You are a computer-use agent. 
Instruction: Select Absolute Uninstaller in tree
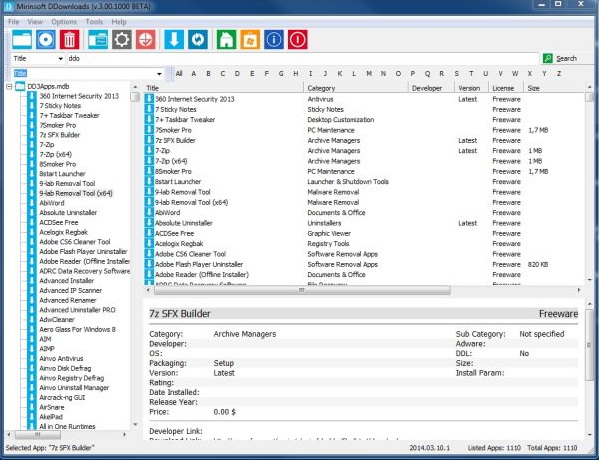[68, 212]
